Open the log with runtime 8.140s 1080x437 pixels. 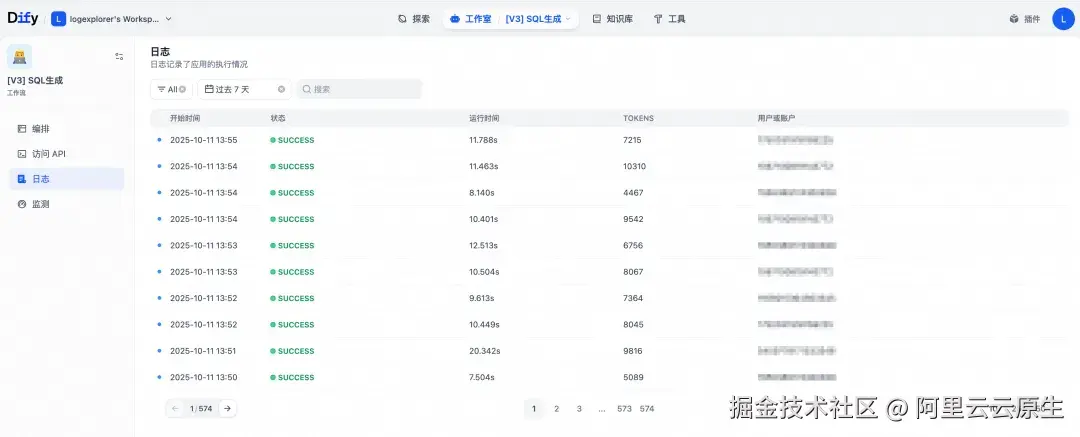tap(610, 193)
